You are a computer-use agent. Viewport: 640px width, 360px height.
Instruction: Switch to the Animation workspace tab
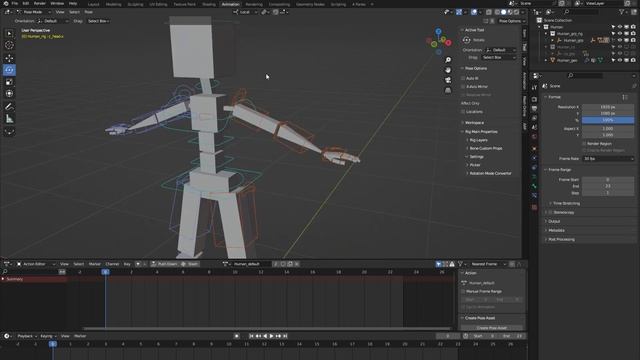click(x=230, y=4)
